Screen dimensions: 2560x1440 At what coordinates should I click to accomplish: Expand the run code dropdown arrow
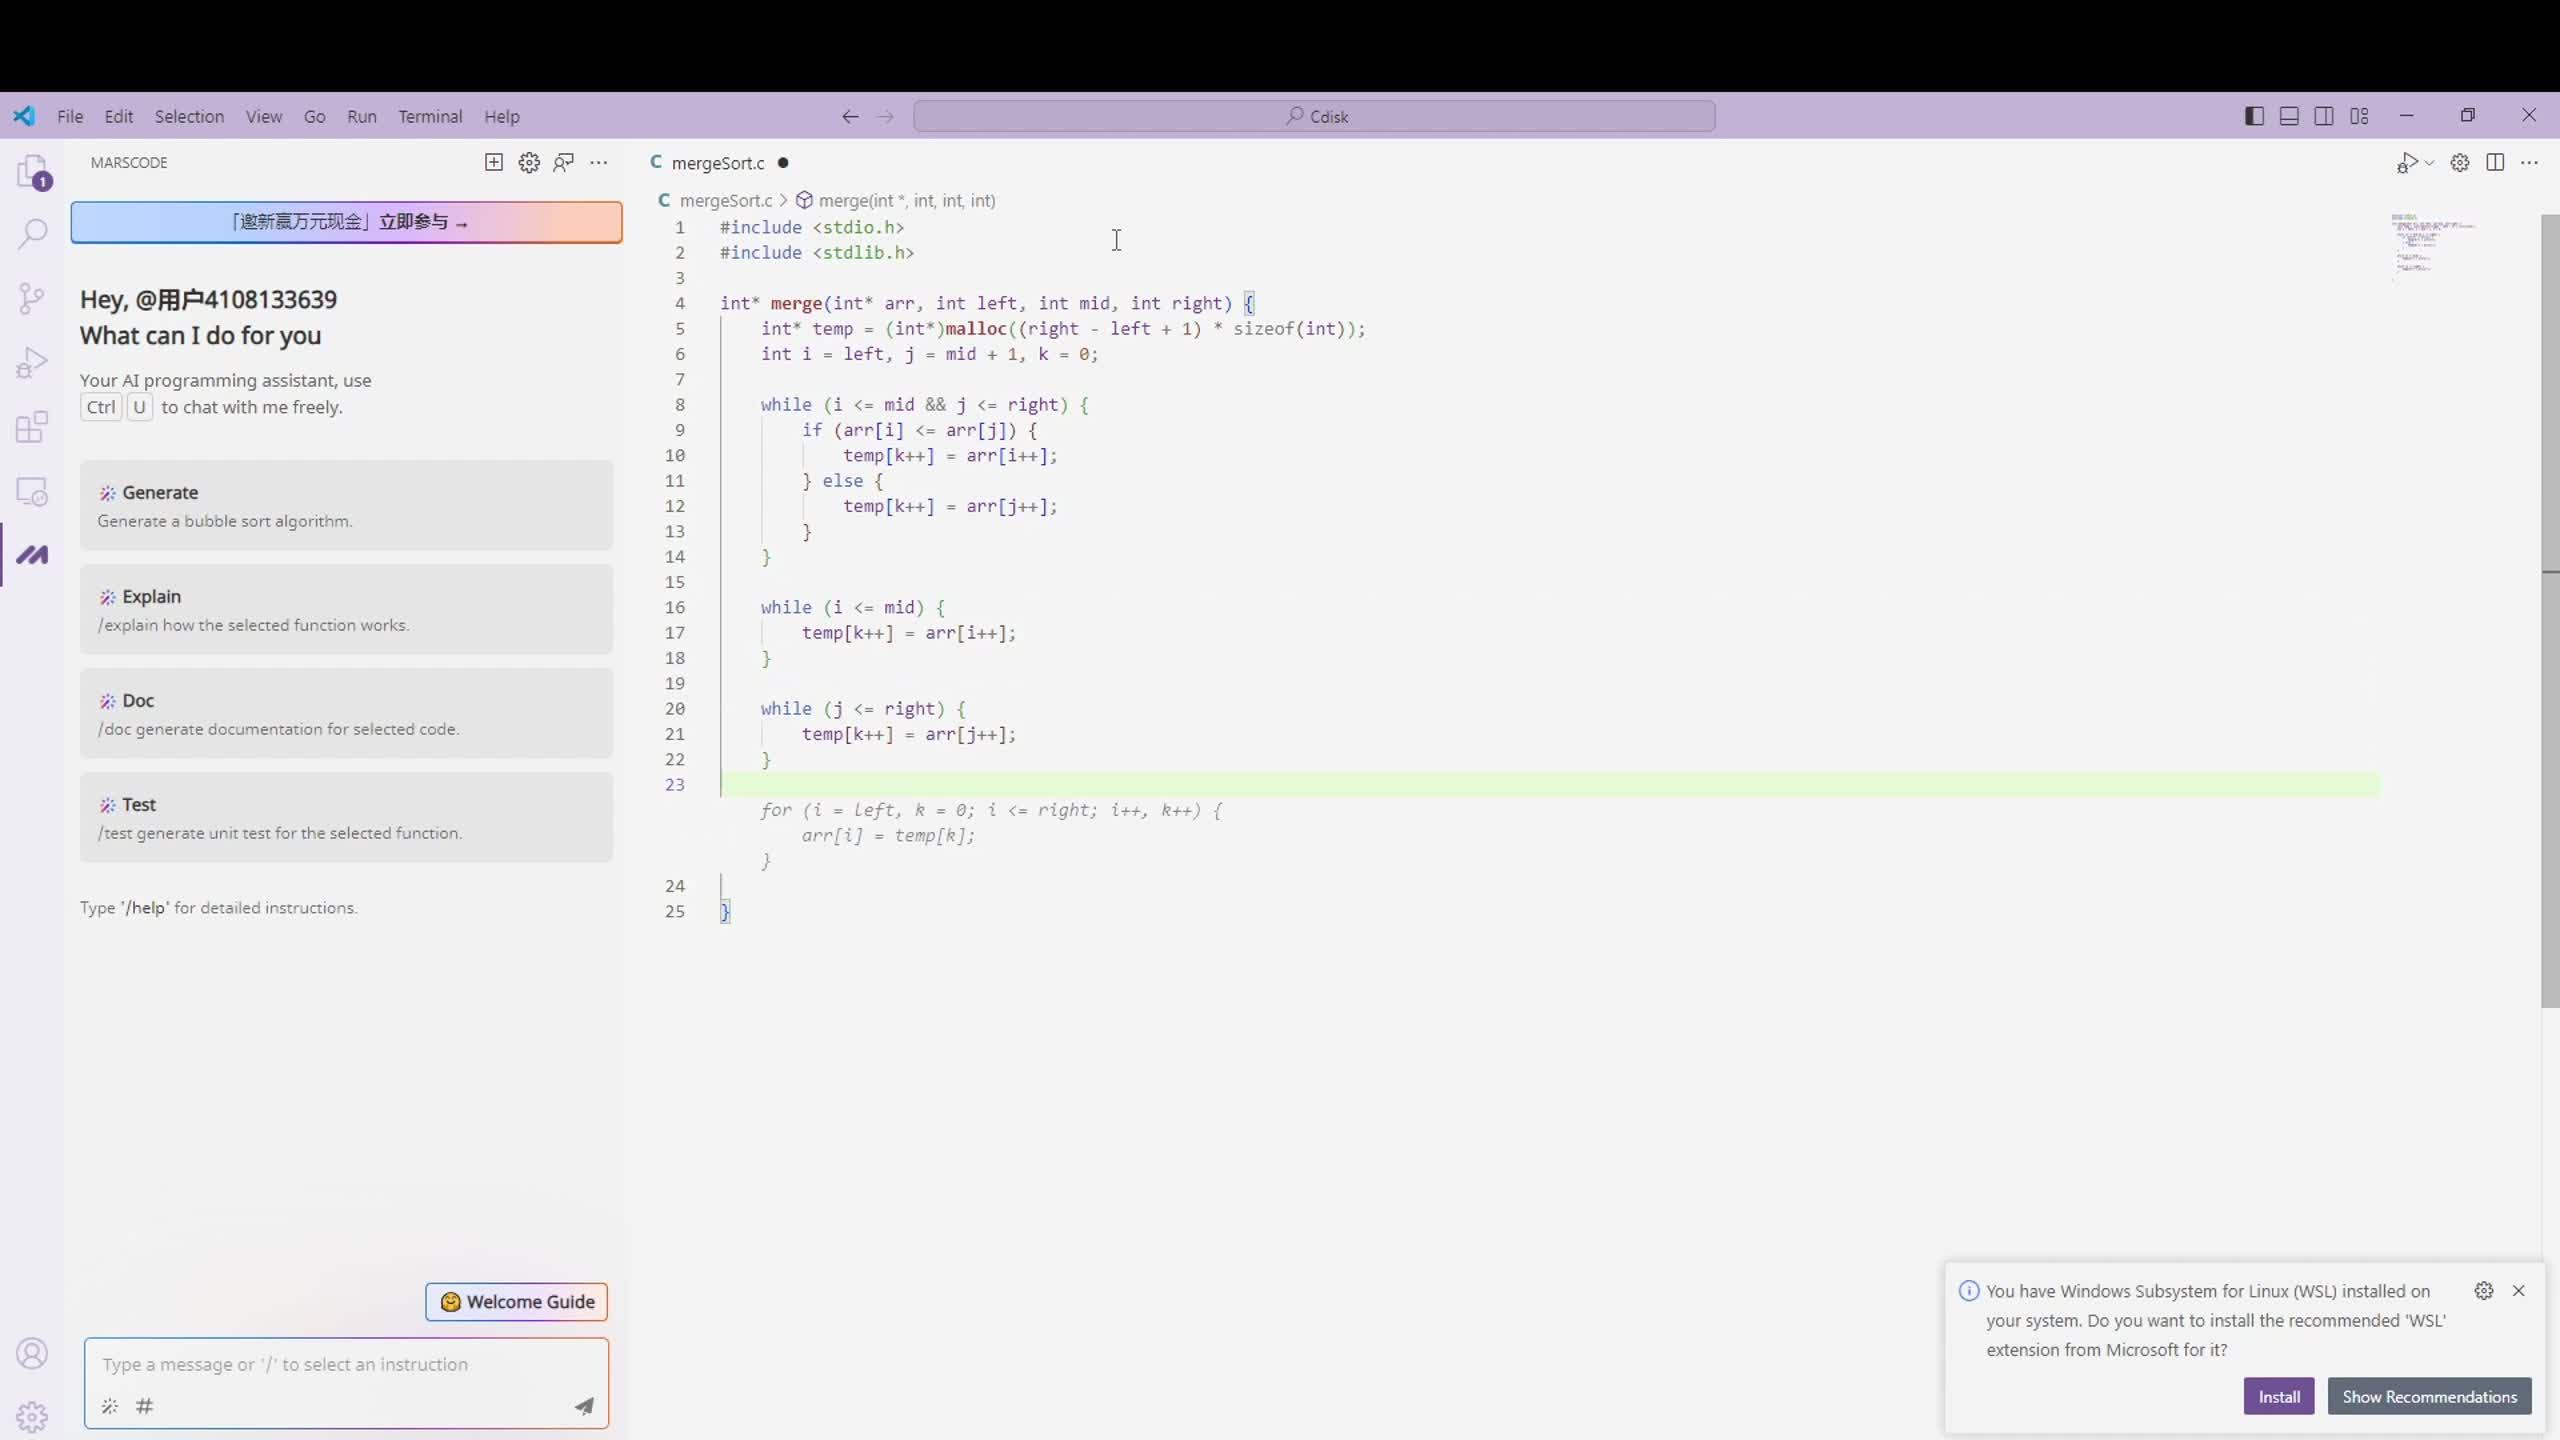pyautogui.click(x=2430, y=163)
